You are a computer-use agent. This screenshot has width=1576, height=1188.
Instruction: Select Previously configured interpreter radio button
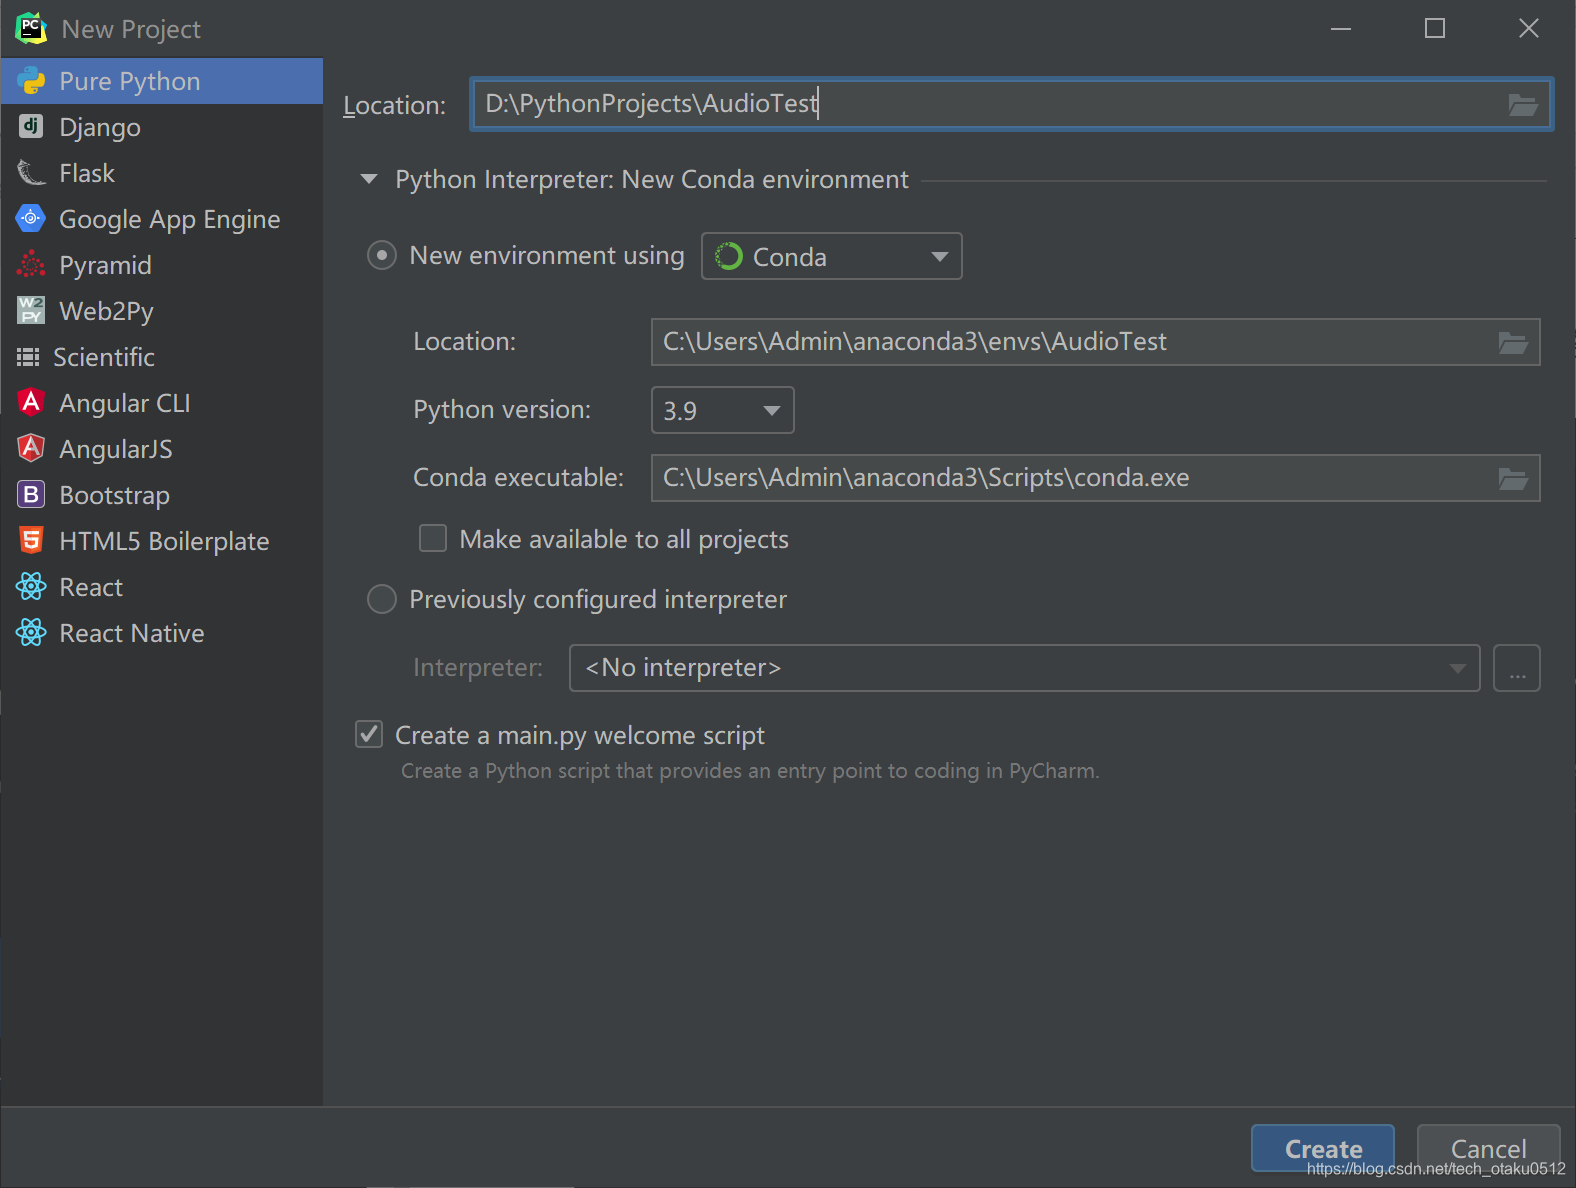382,600
